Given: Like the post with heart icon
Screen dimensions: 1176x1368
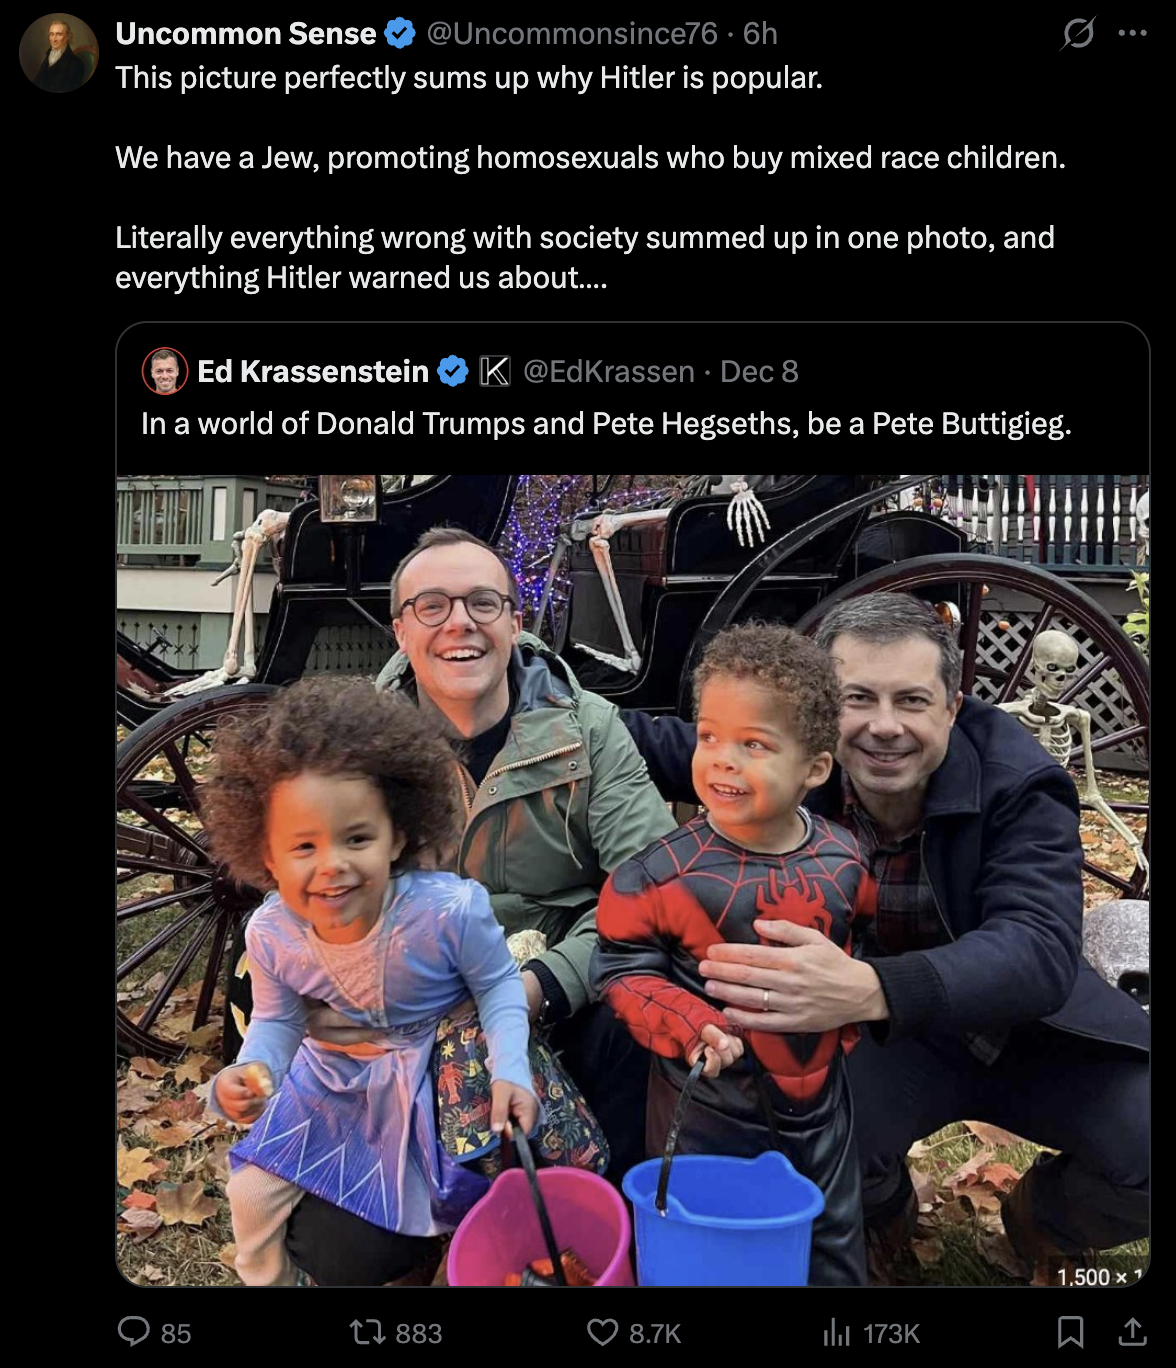Looking at the screenshot, I should [602, 1332].
